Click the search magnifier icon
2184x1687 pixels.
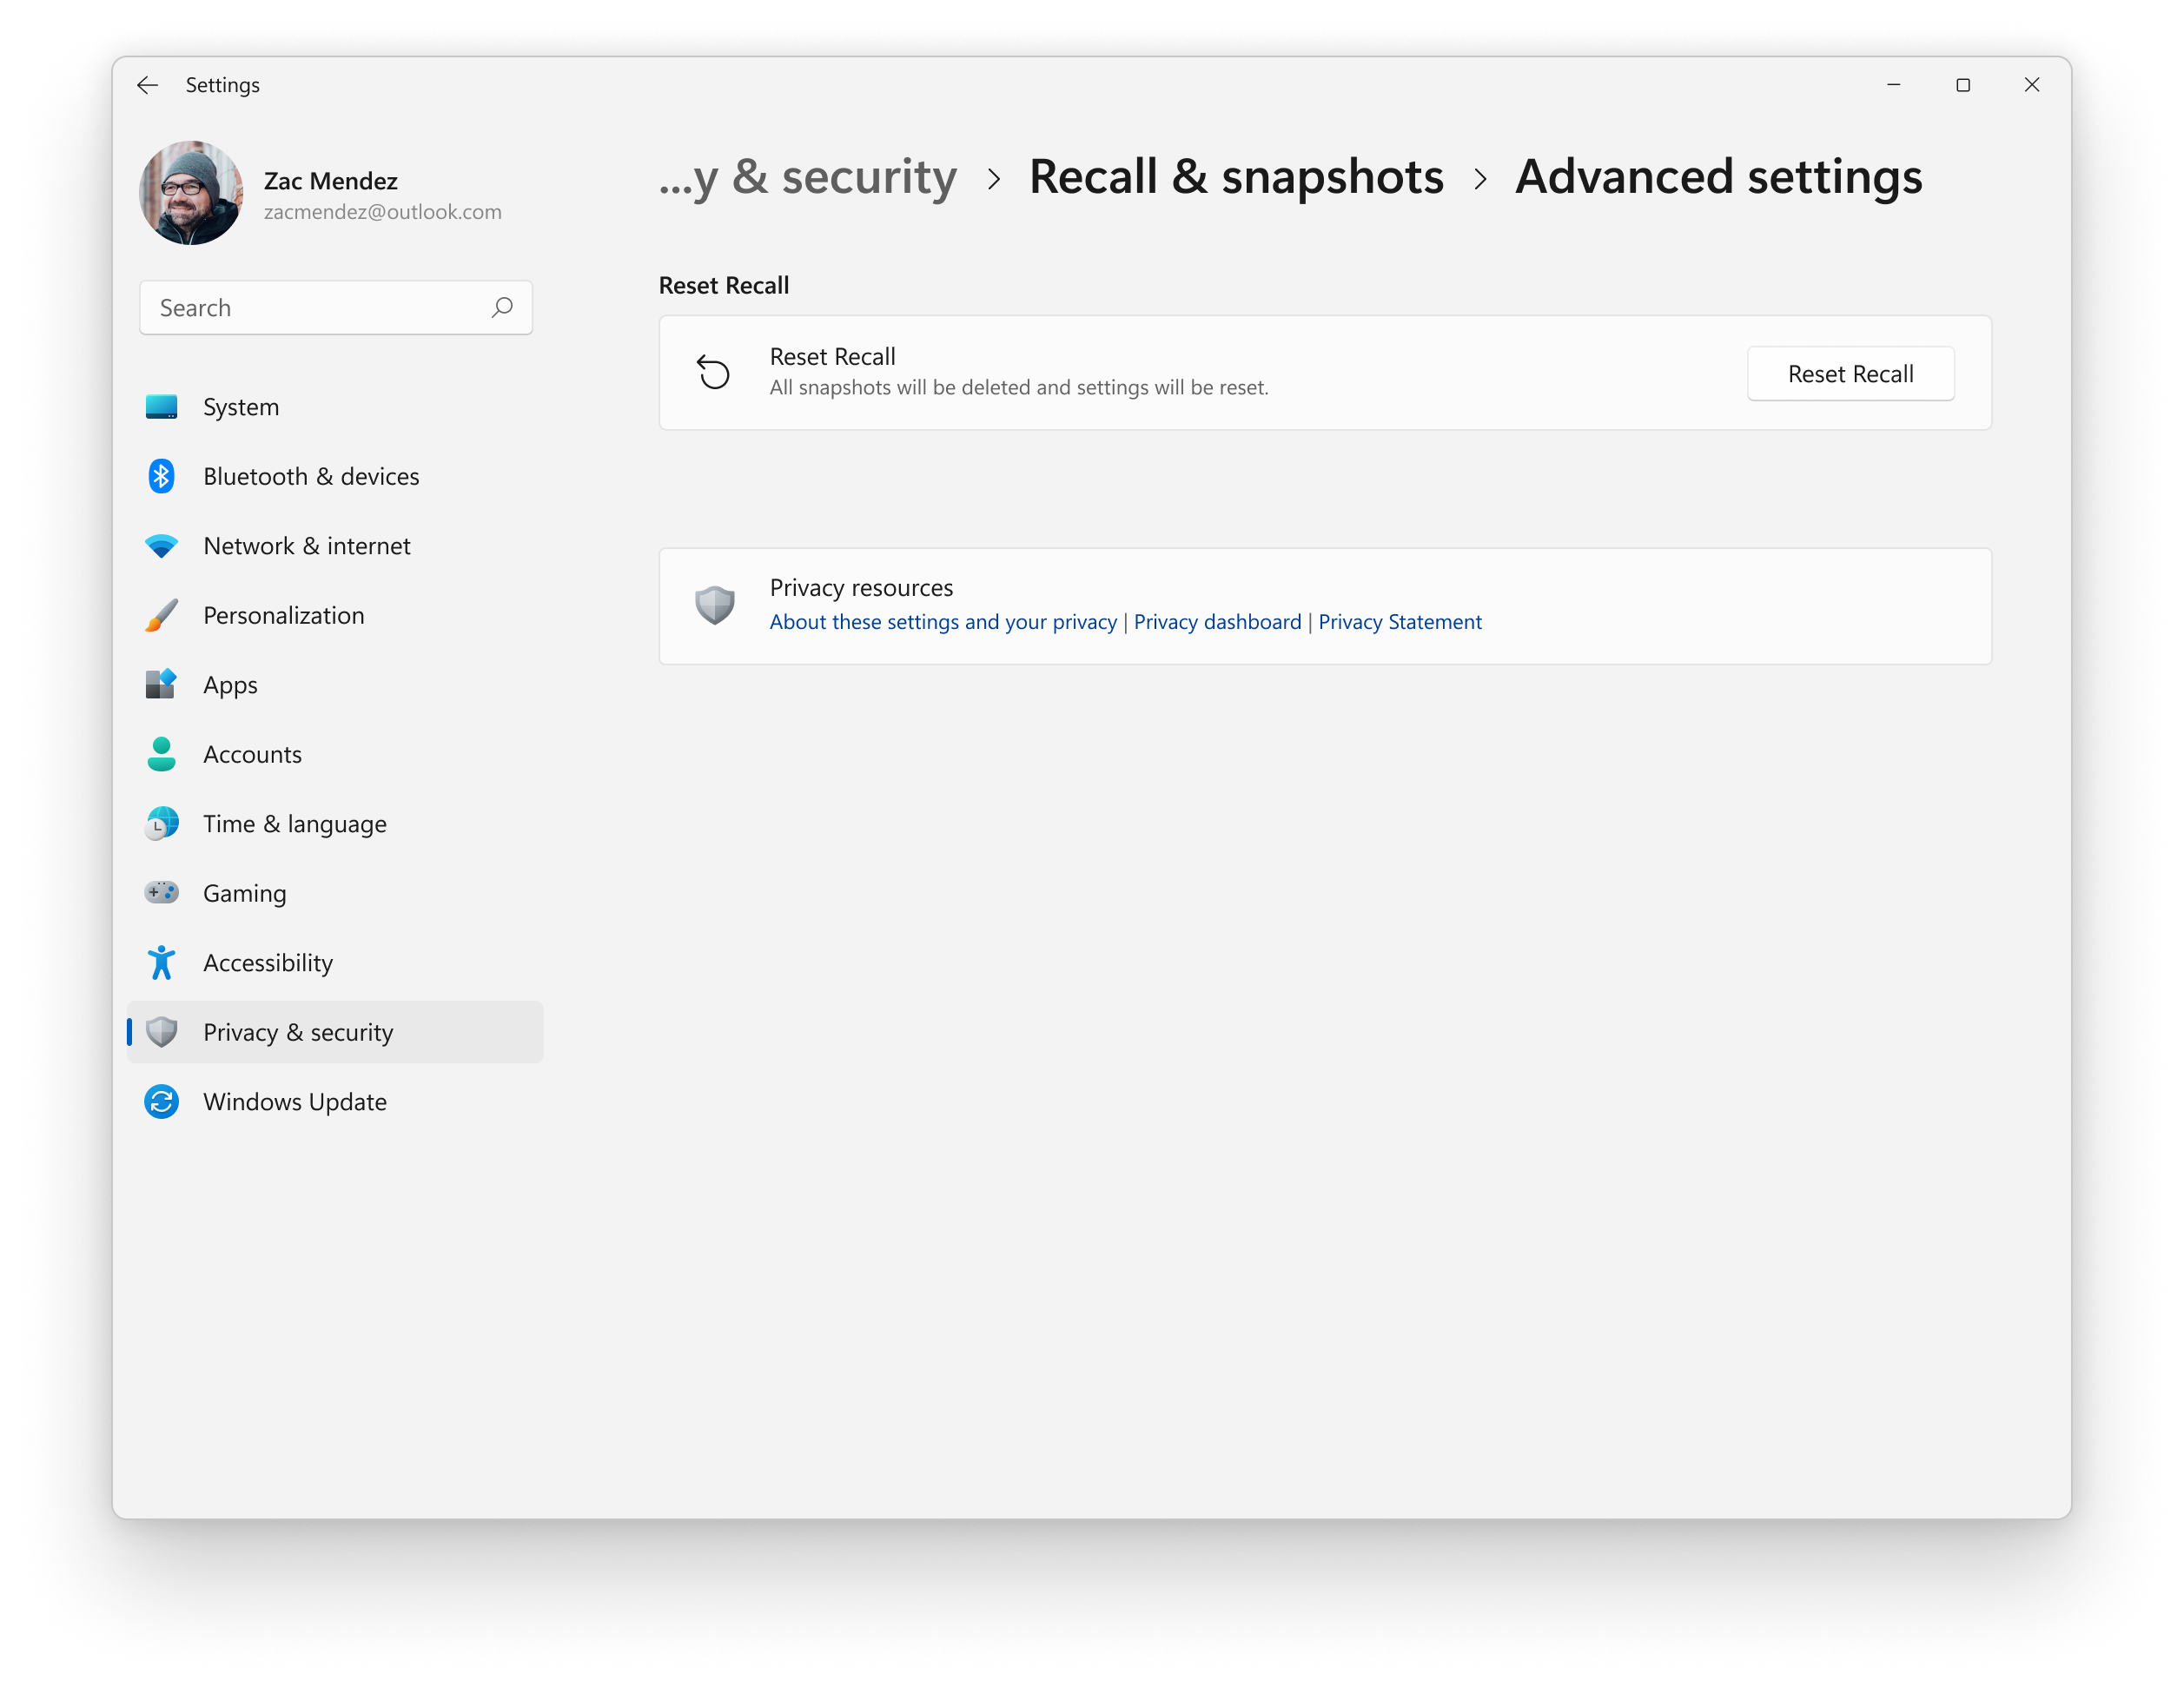coord(502,307)
